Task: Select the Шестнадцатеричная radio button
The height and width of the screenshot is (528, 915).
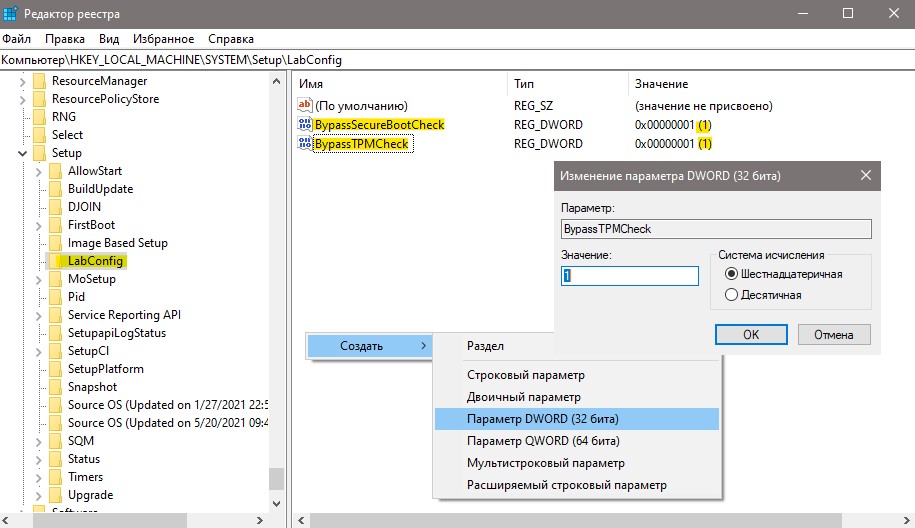Action: (x=731, y=274)
